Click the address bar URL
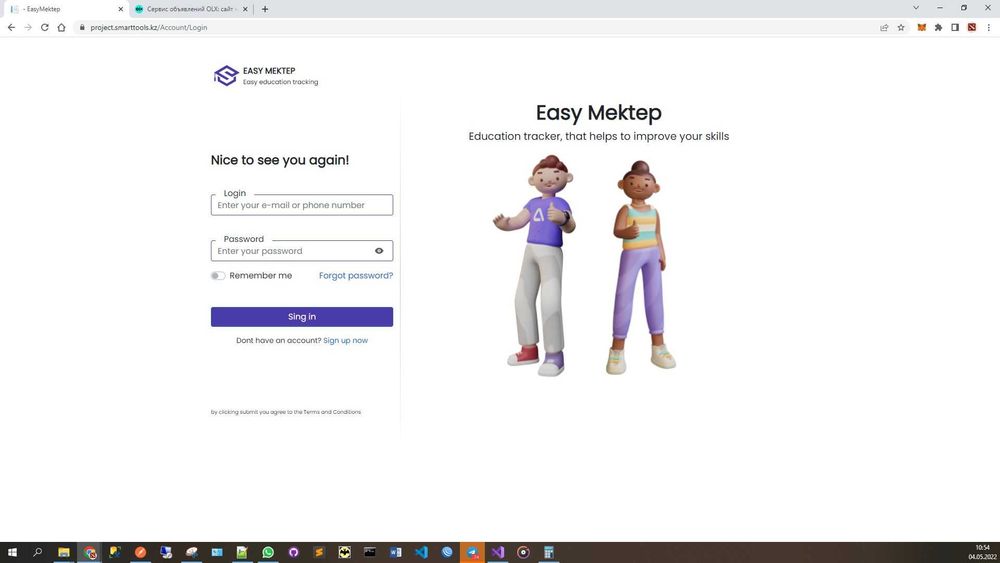The width and height of the screenshot is (1000, 563). point(149,27)
